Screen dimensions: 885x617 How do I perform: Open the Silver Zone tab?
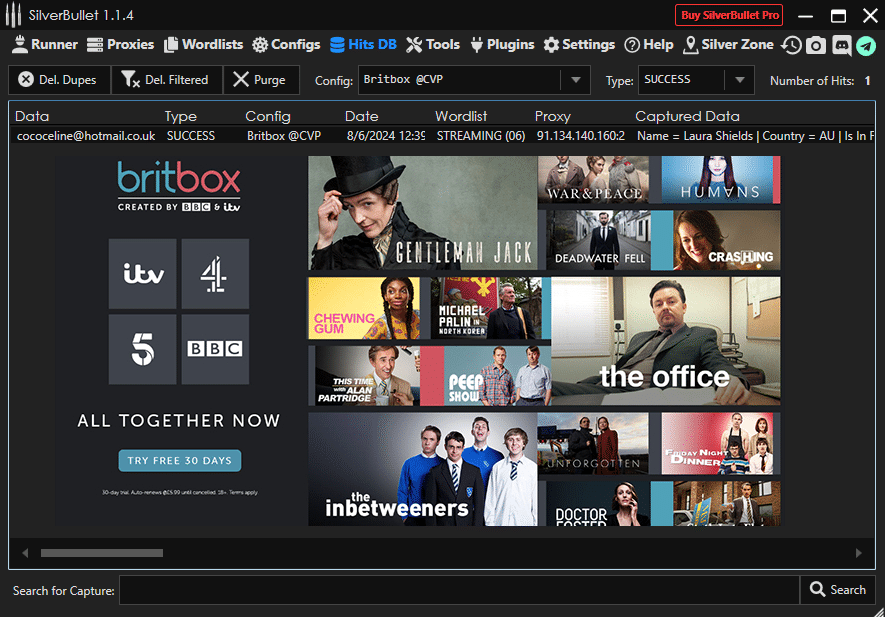[728, 45]
